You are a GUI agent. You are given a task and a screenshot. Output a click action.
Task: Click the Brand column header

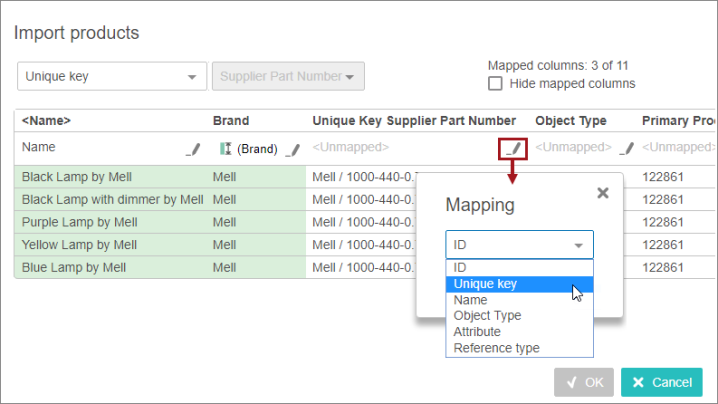coord(231,121)
